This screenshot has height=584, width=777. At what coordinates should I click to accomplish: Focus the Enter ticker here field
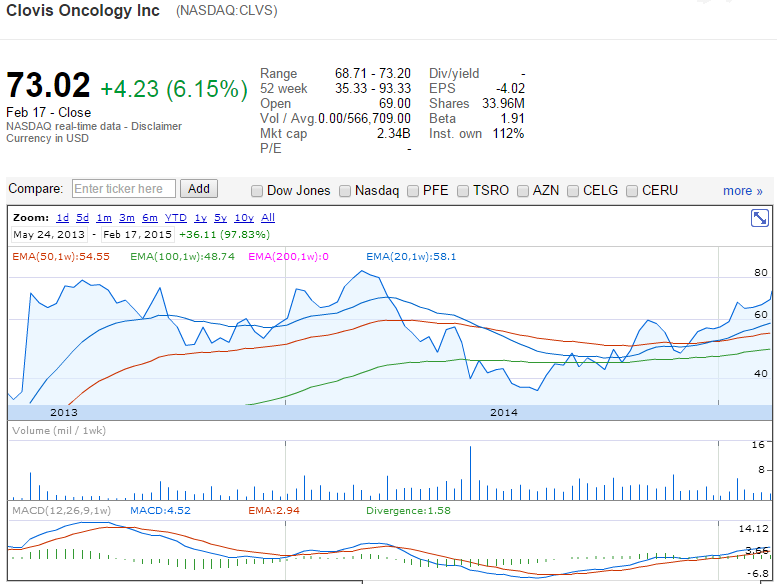(x=124, y=189)
